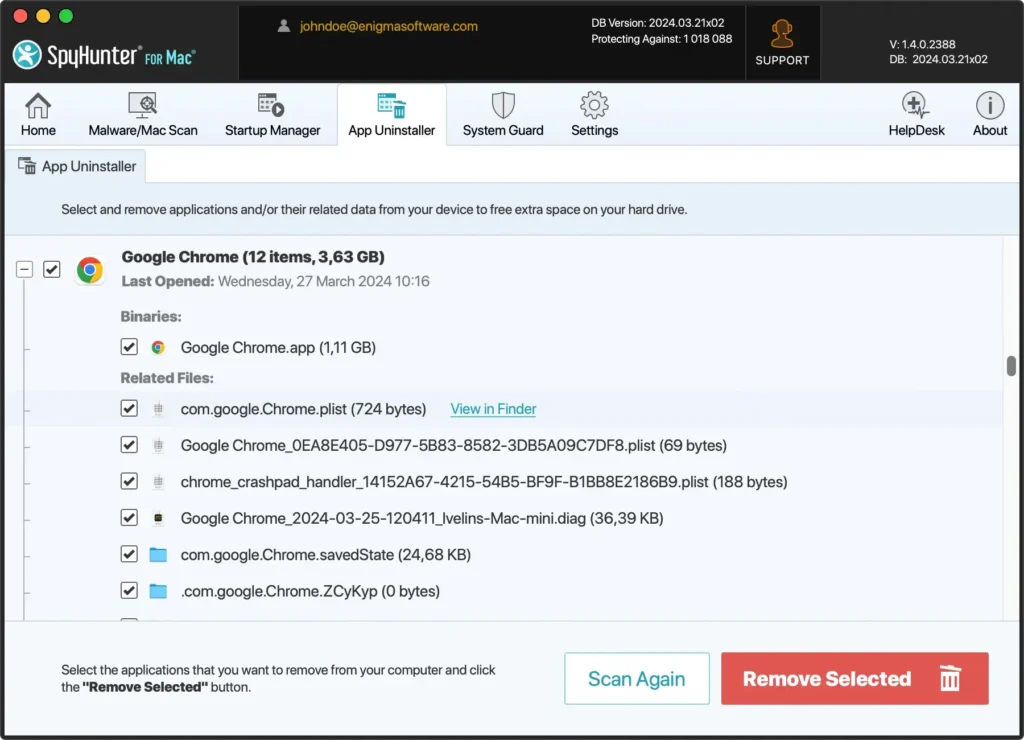Screen dimensions: 1024x740
Task: Uncheck the com.google.Chrome.plist checkbox
Action: pyautogui.click(x=129, y=408)
